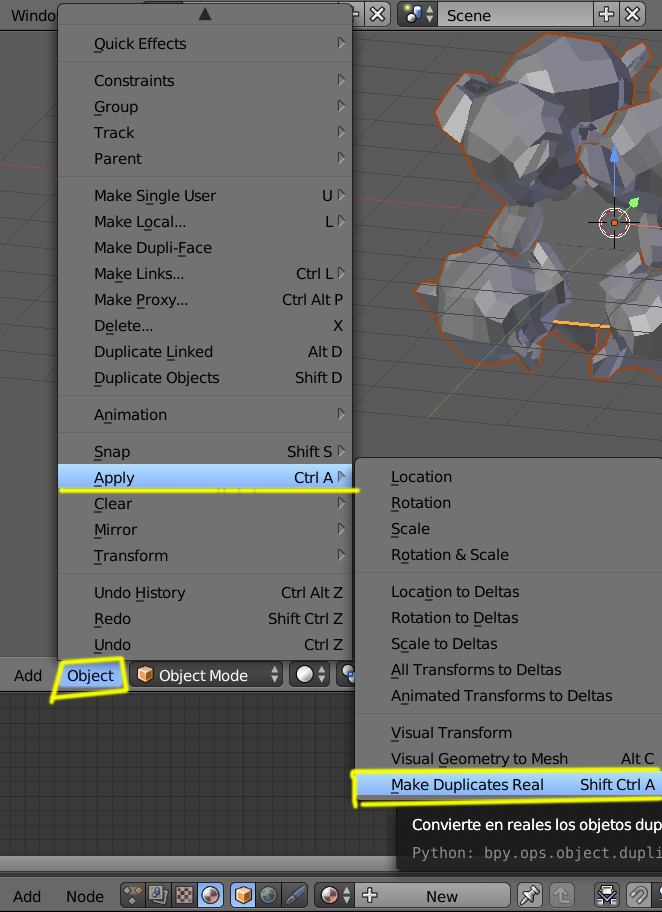
Task: Apply Rotation & Scale
Action: [509, 554]
